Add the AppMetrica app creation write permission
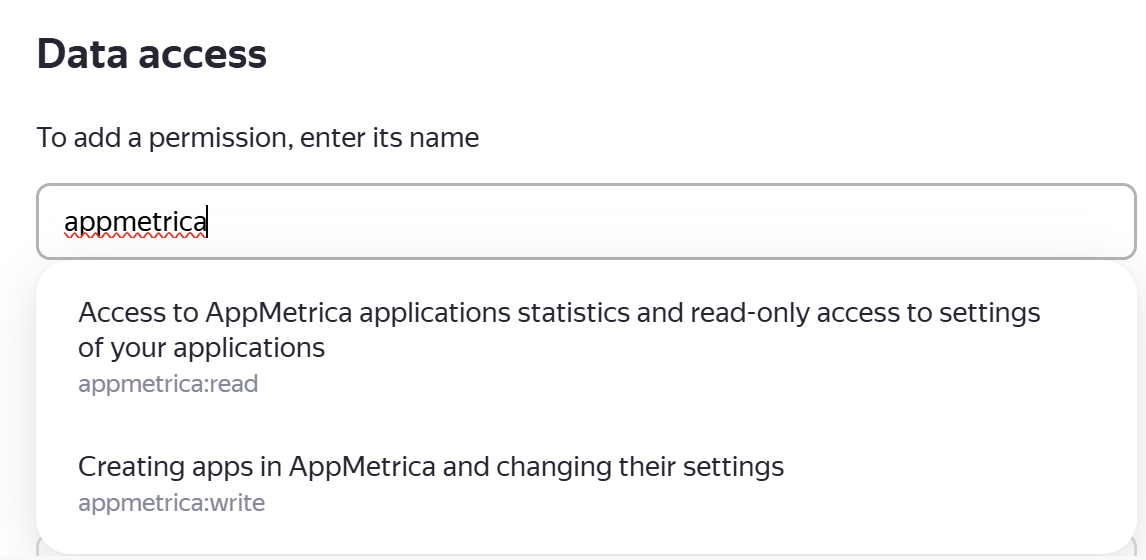 pyautogui.click(x=430, y=483)
